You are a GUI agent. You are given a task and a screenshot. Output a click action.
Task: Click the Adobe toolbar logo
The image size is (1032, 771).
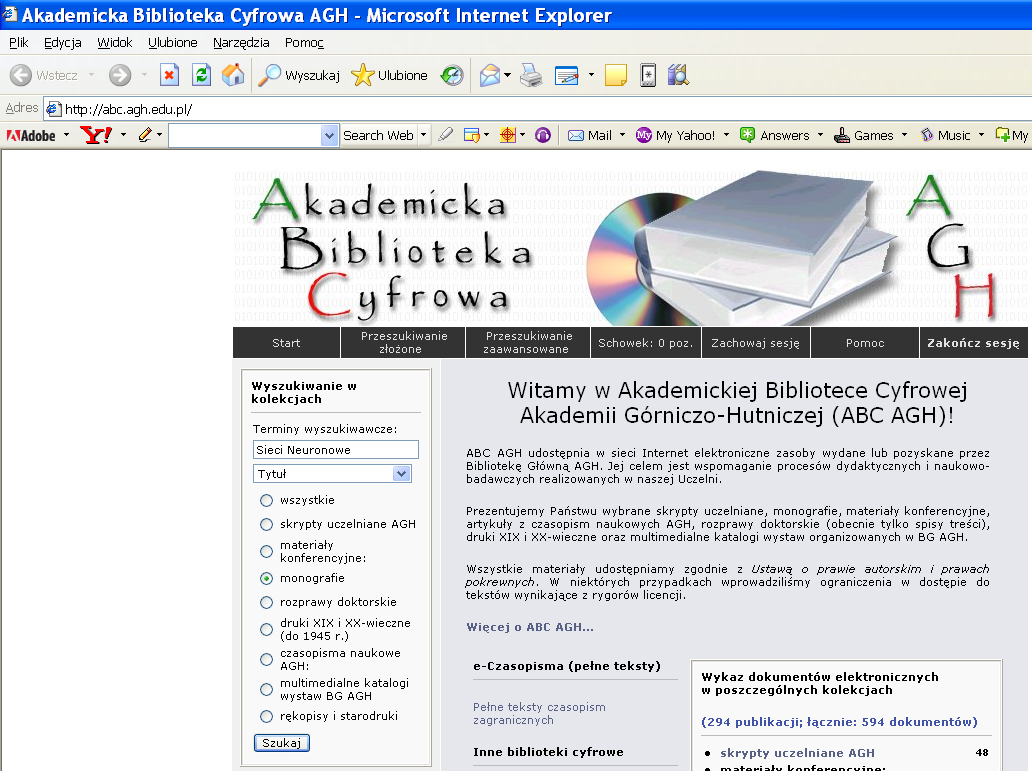(x=31, y=136)
